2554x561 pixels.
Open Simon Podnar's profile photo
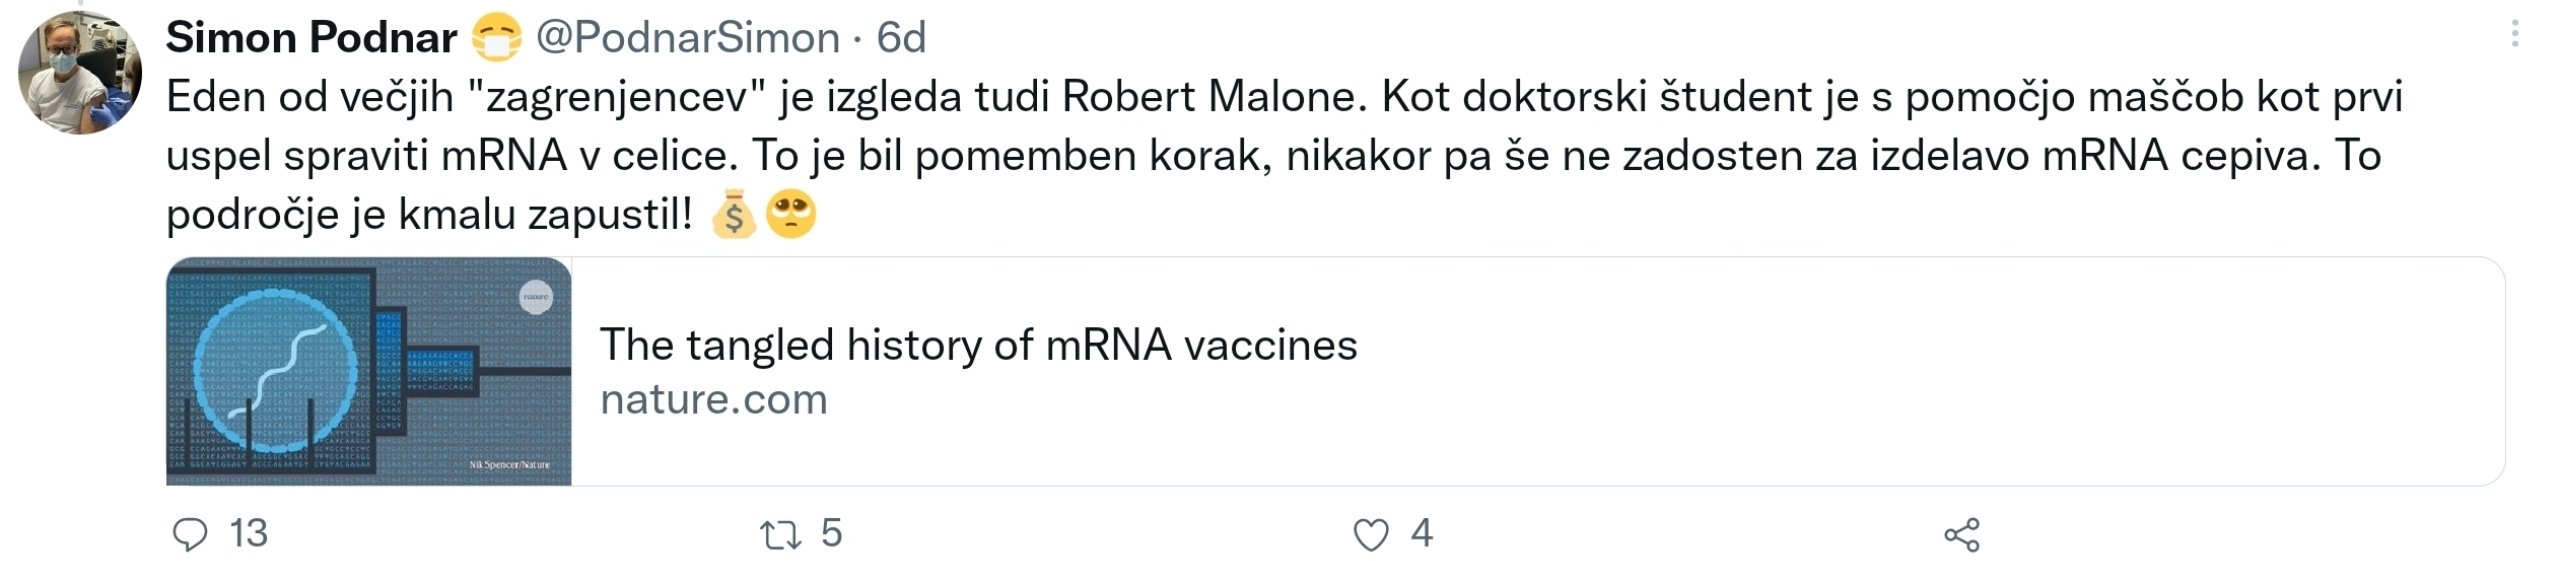[80, 73]
